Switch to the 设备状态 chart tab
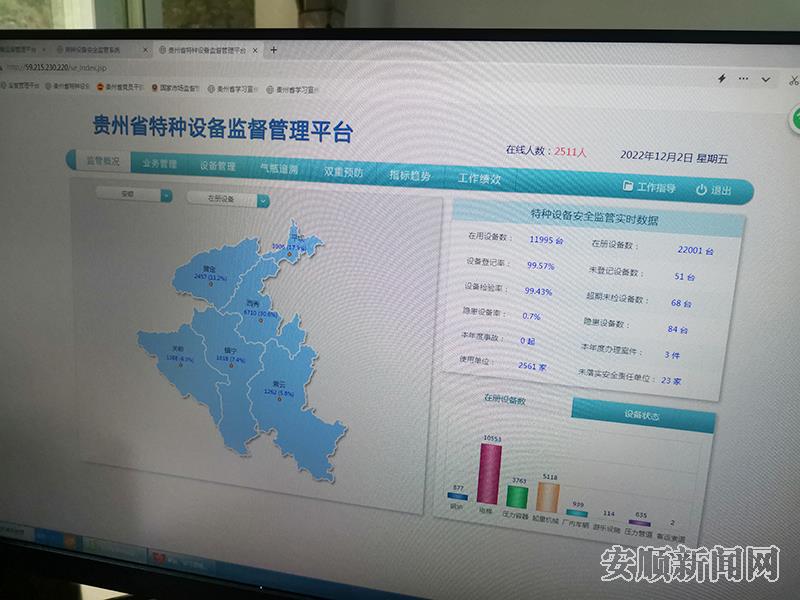The width and height of the screenshot is (800, 600). coord(642,415)
